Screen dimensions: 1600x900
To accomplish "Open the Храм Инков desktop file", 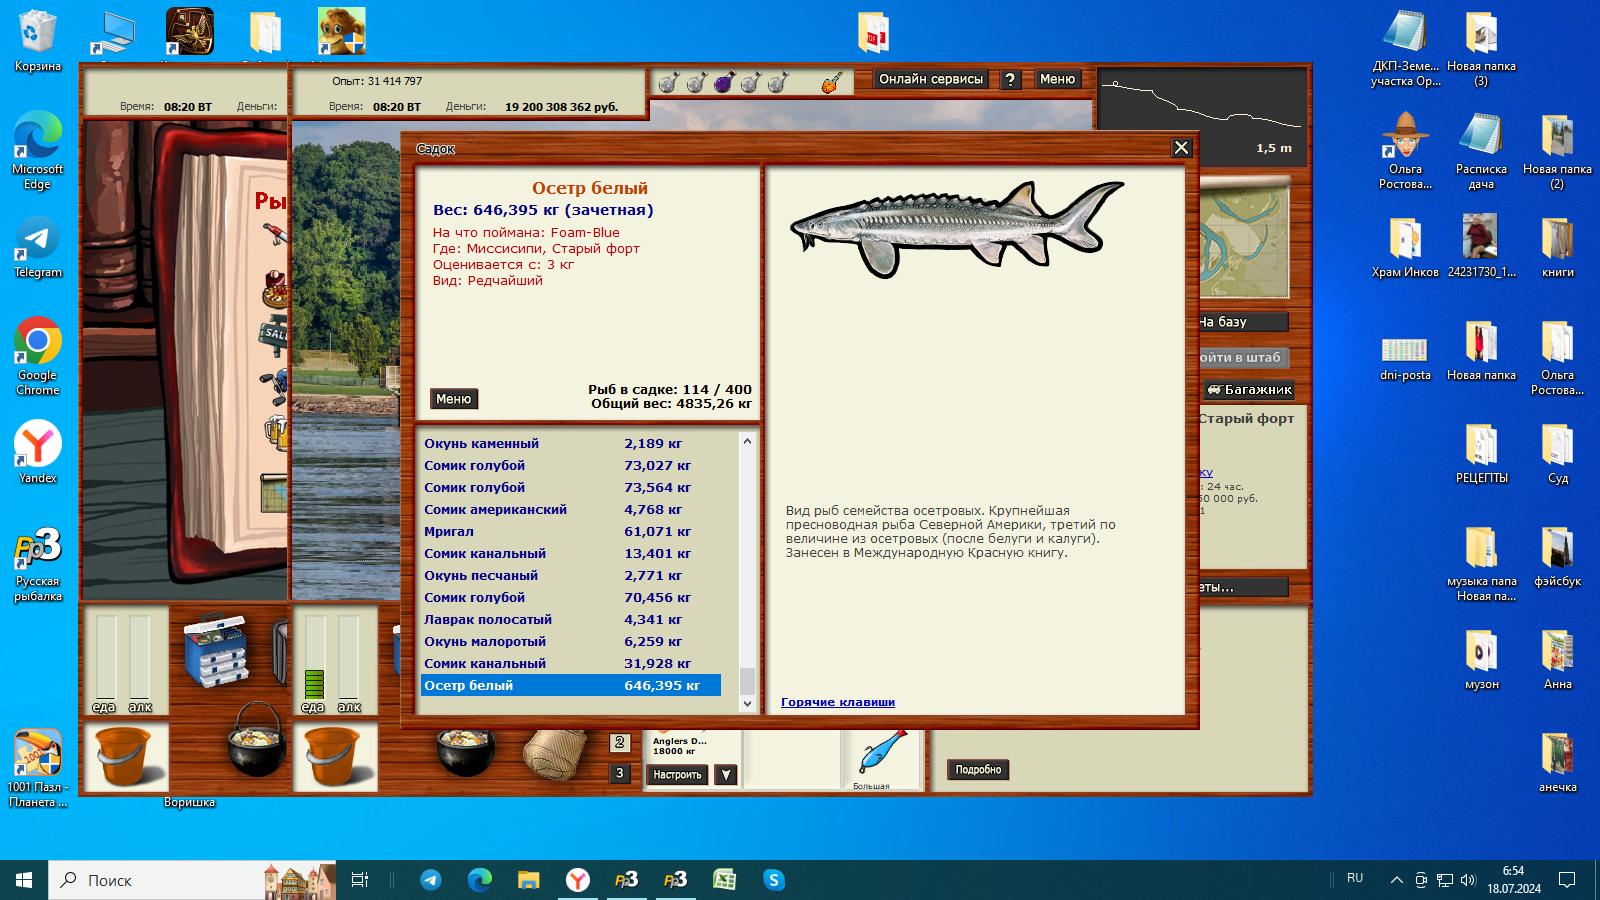I will click(x=1405, y=248).
